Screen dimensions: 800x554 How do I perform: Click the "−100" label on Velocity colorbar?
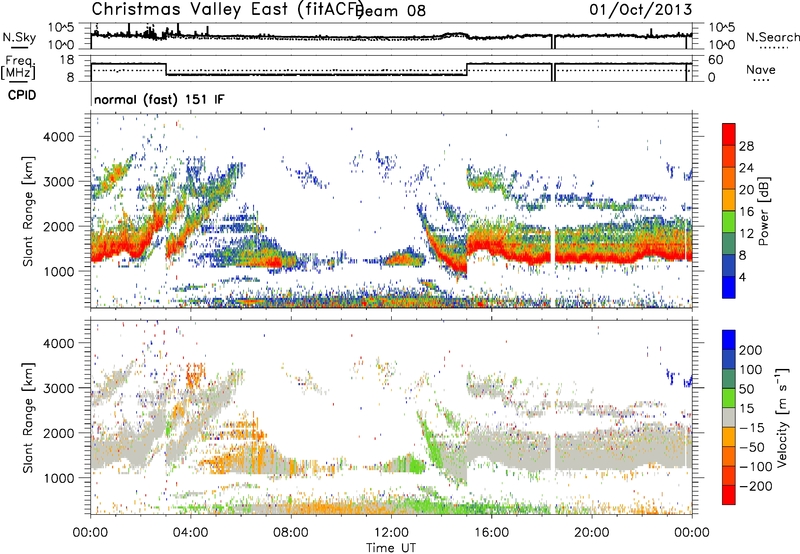tap(755, 467)
